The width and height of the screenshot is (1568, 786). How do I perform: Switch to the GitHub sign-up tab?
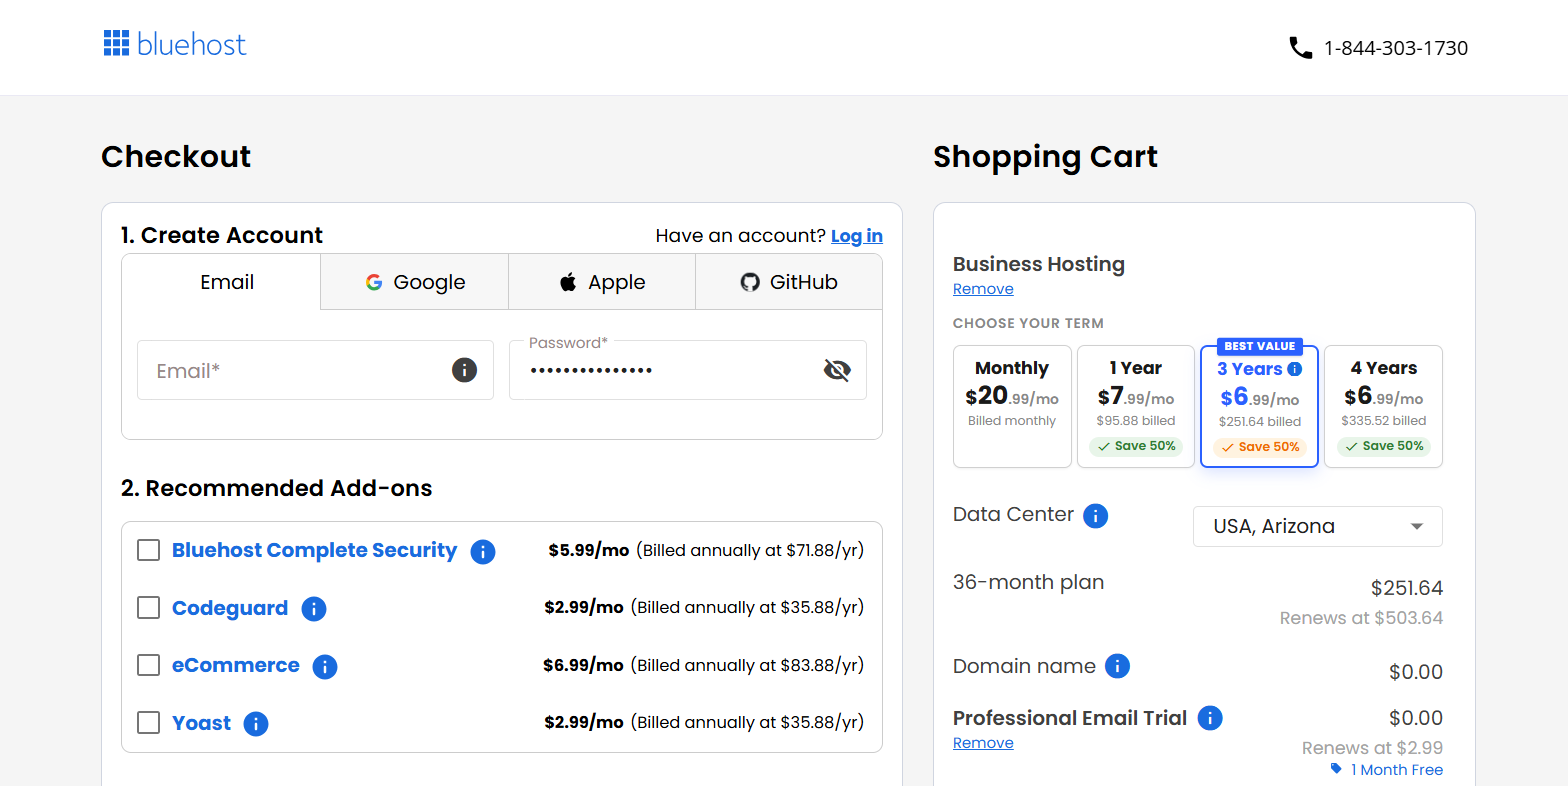[x=789, y=282]
